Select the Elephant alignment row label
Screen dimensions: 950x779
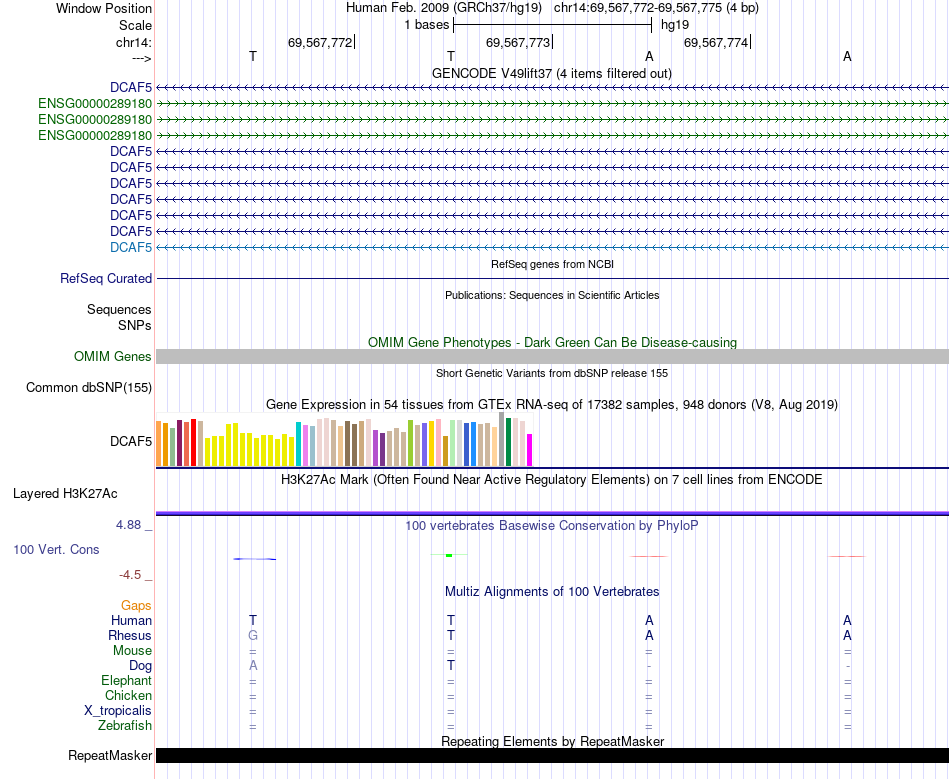tap(126, 680)
